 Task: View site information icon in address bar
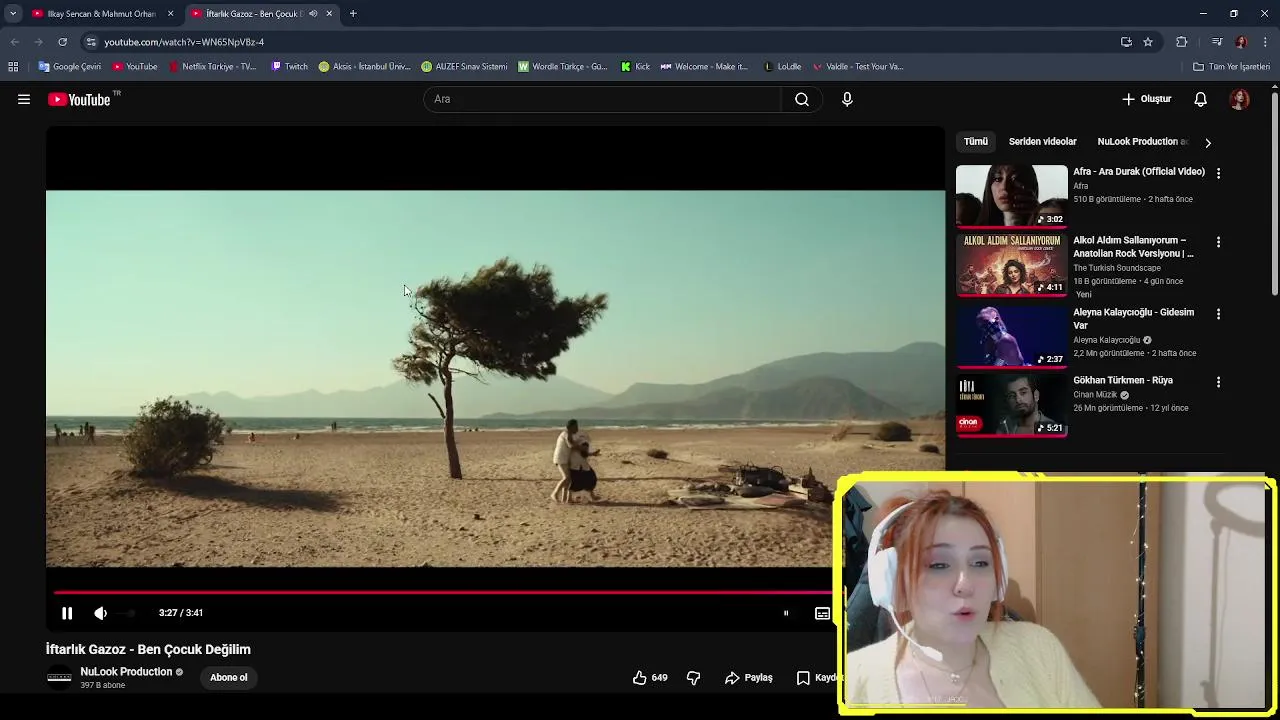[x=91, y=42]
